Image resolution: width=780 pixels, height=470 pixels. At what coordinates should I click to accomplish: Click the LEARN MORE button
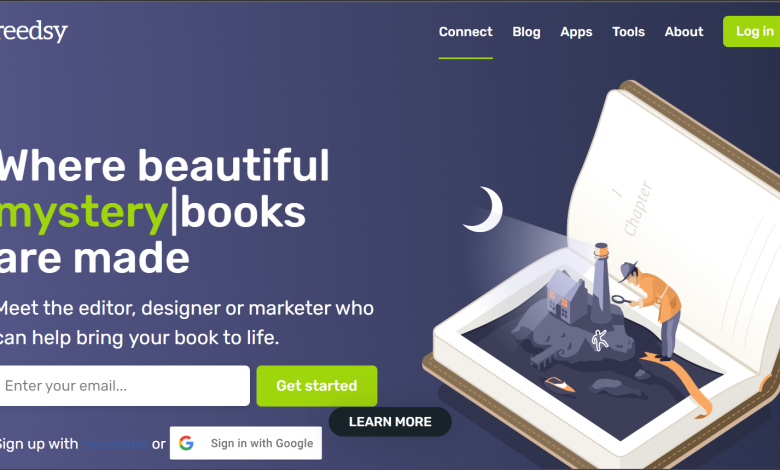(390, 422)
